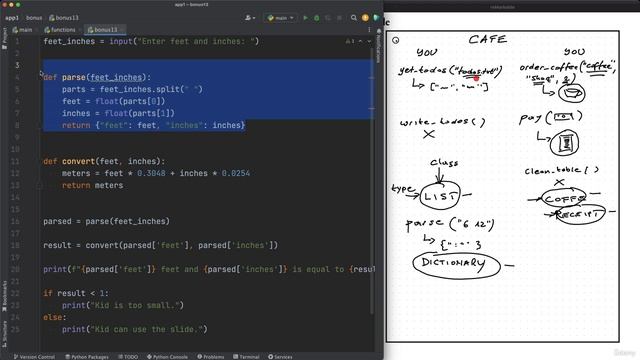
Task: Switch to the functions editor tab
Action: [60, 30]
